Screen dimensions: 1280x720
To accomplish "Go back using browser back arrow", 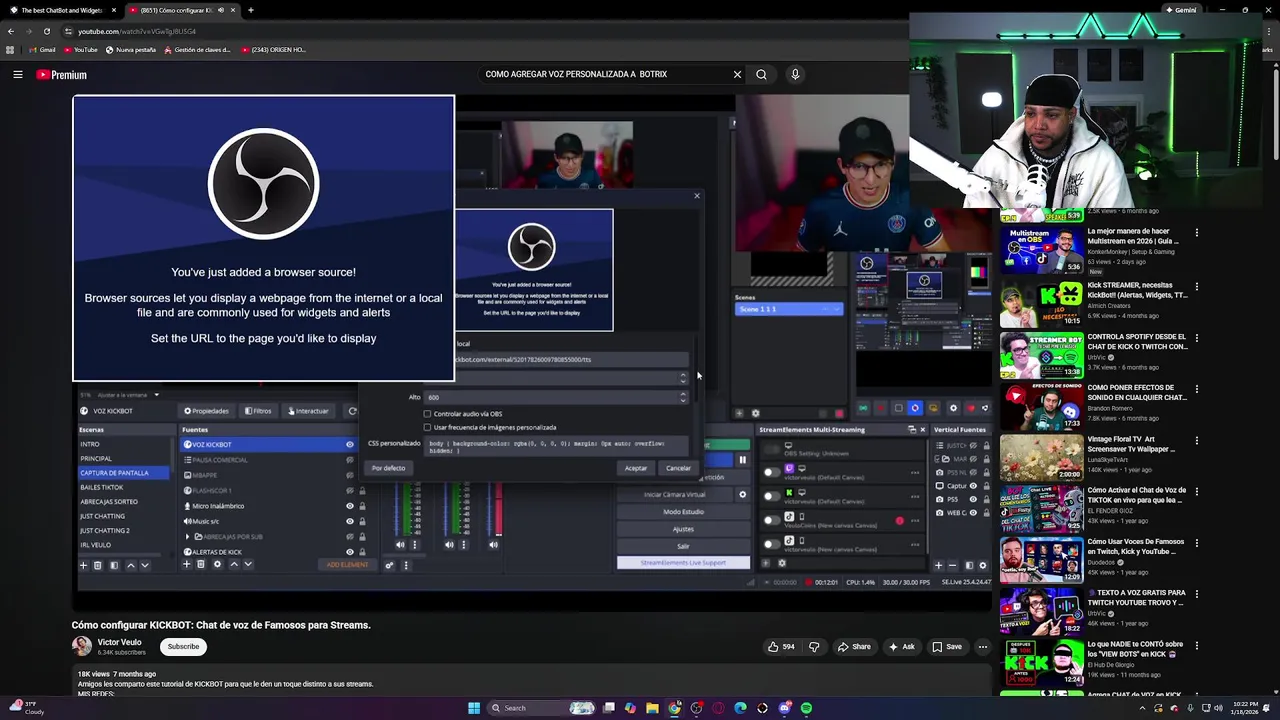I will 11,31.
